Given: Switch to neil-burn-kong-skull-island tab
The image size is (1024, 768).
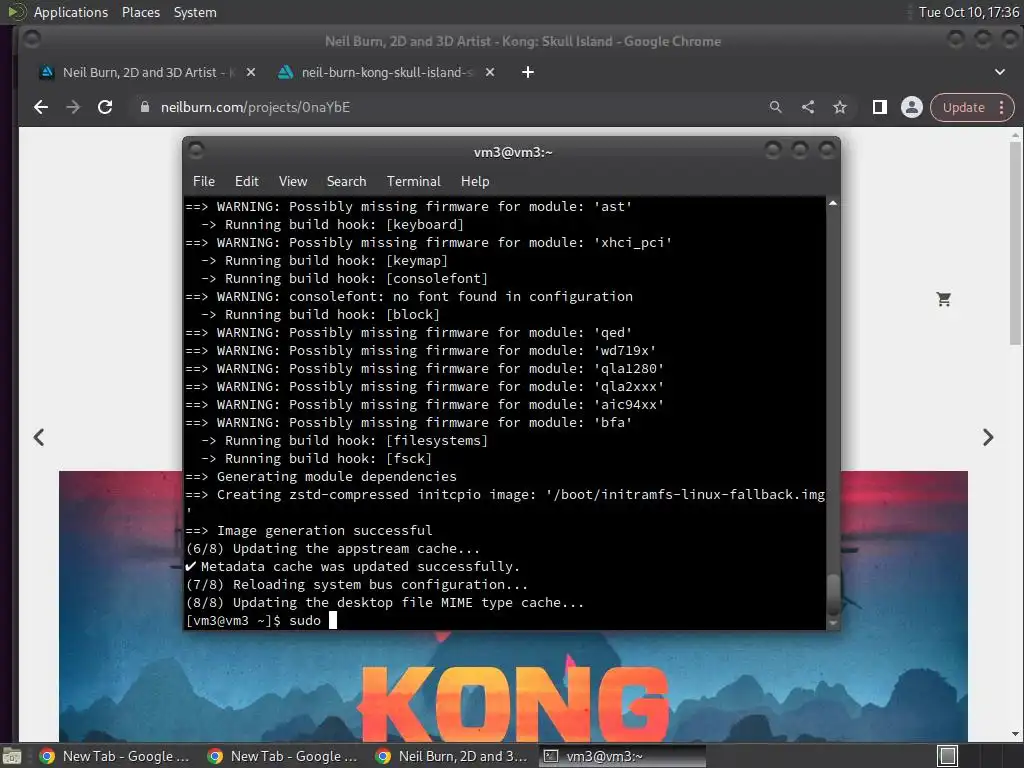Looking at the screenshot, I should tap(385, 72).
